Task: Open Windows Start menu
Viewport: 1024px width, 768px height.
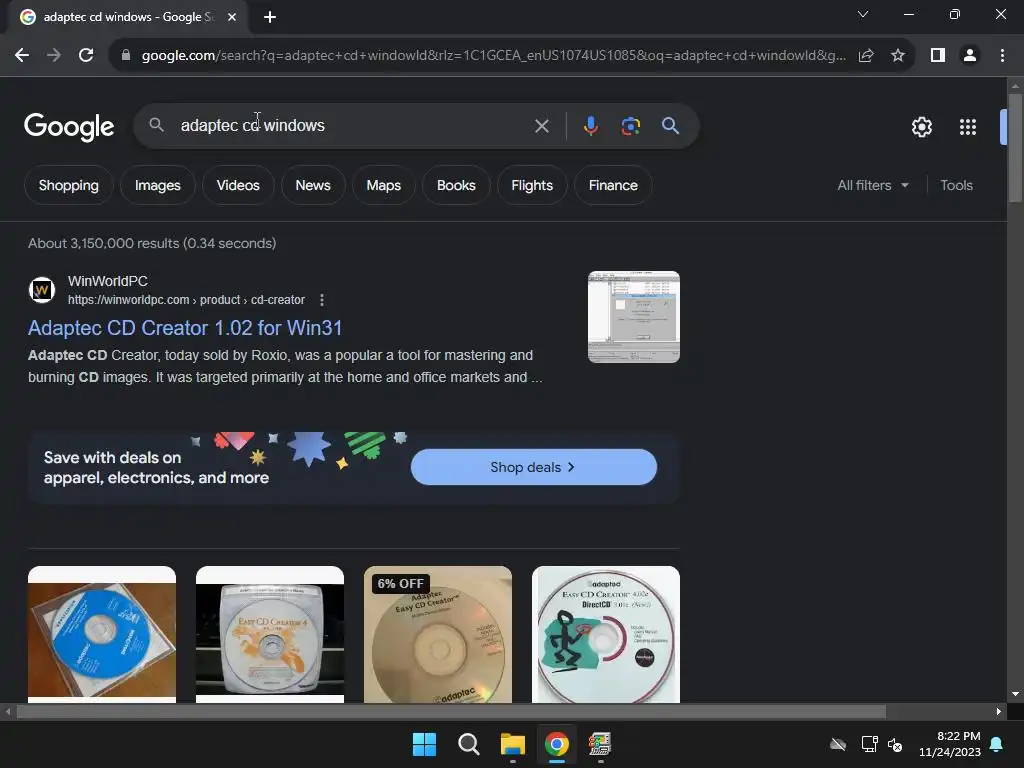Action: pyautogui.click(x=424, y=744)
